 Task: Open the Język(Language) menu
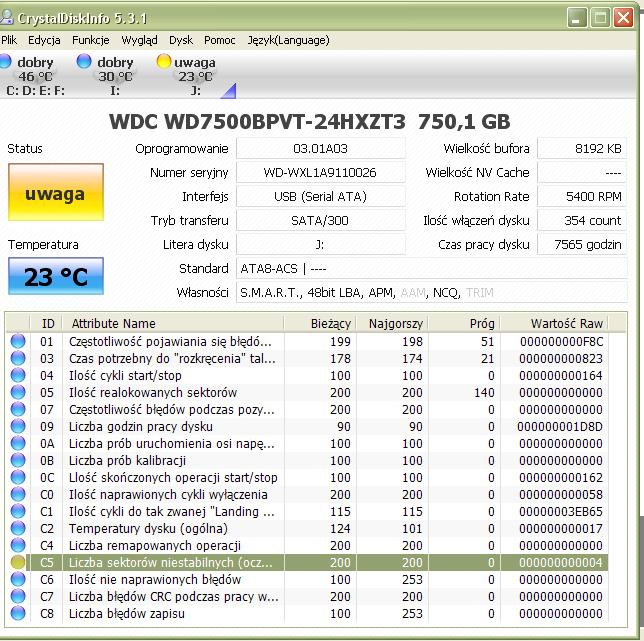pos(288,40)
